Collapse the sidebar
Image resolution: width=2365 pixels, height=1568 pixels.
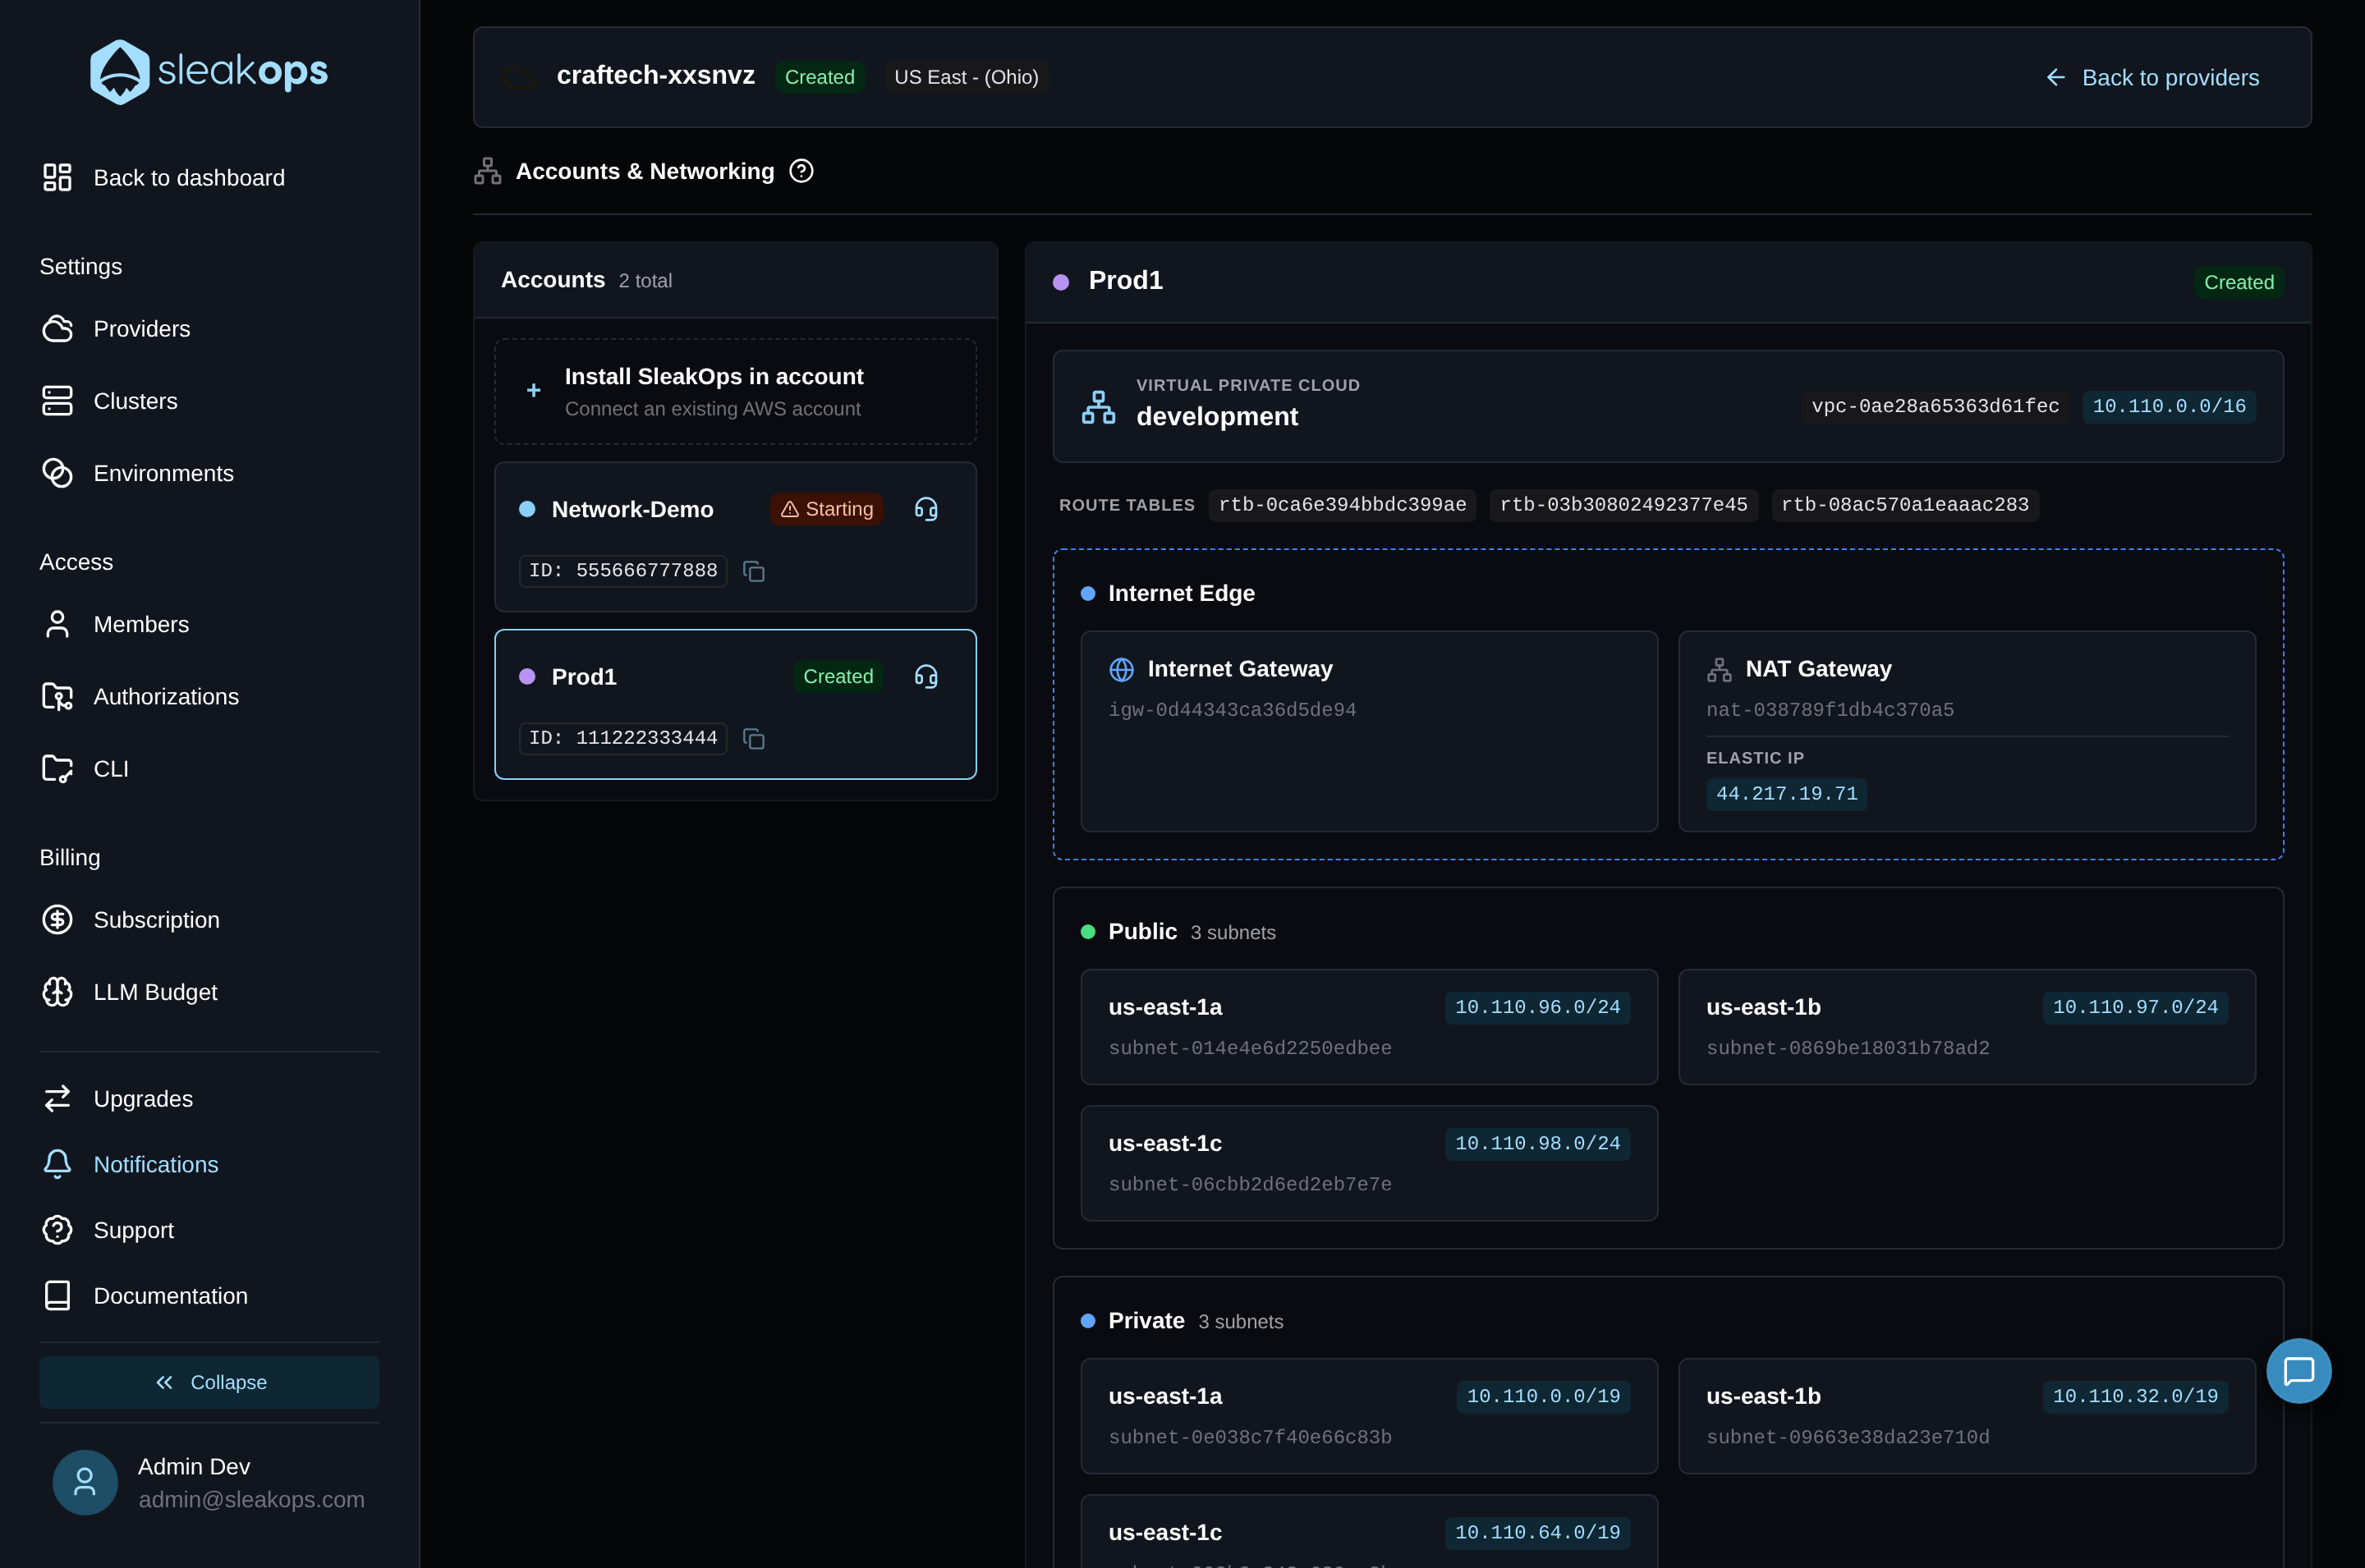[209, 1382]
